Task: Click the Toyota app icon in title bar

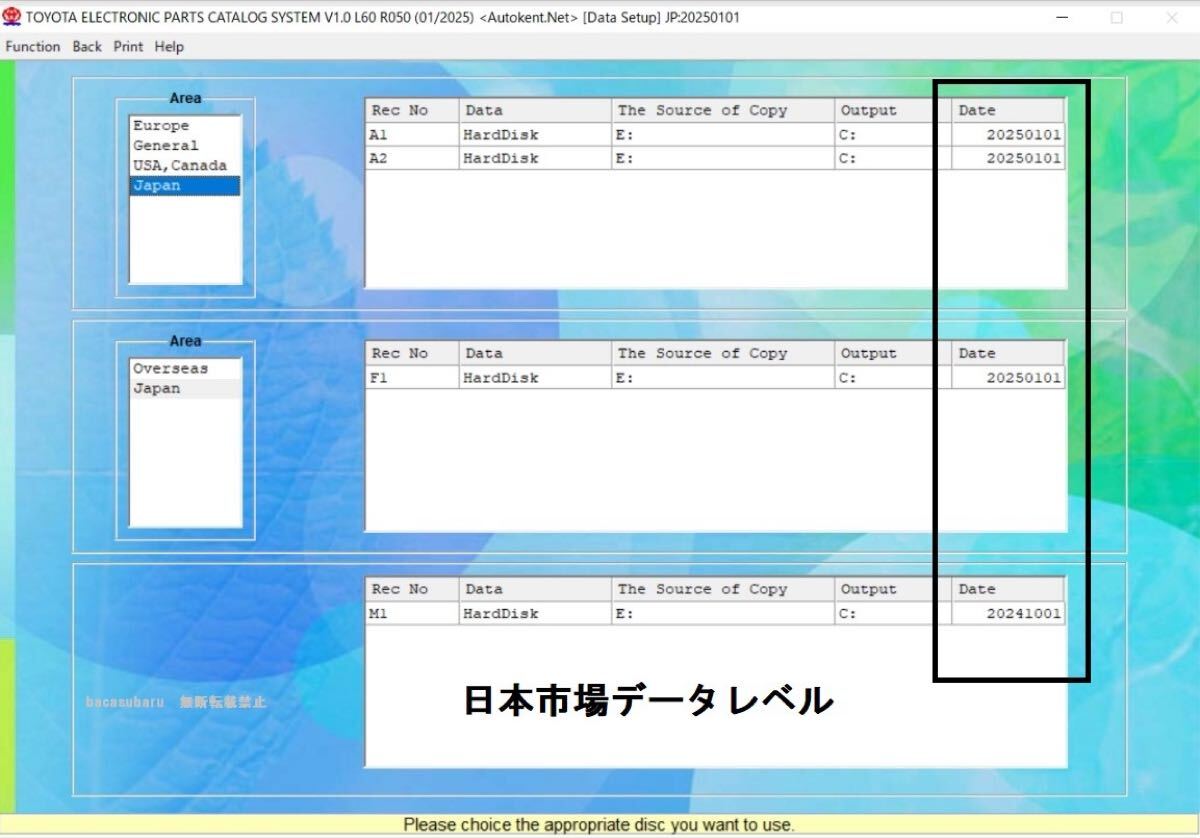Action: tap(12, 17)
